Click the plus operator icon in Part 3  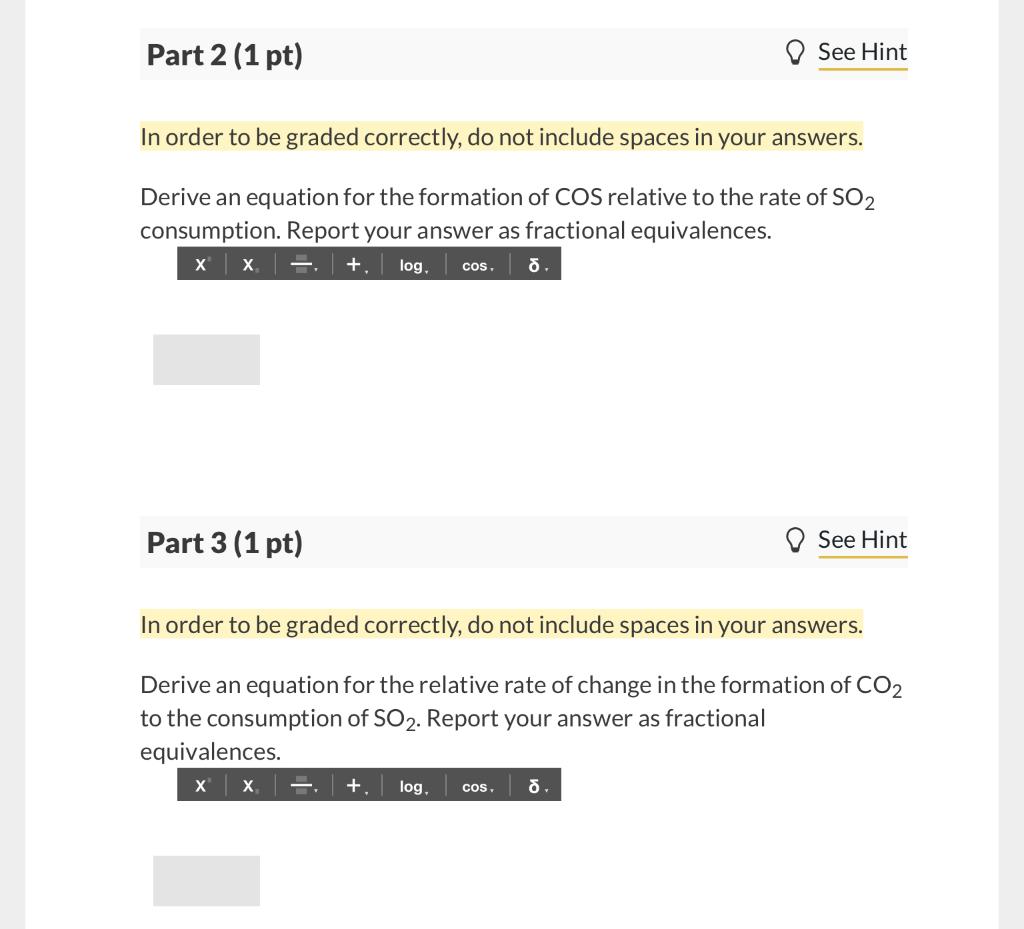[352, 785]
